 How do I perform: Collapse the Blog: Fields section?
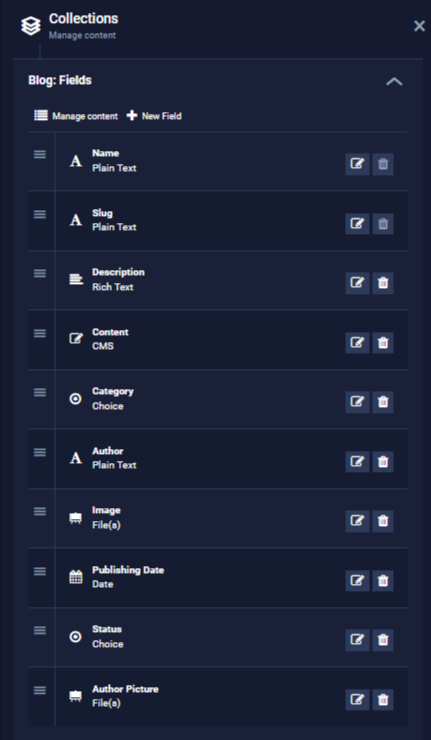(394, 81)
